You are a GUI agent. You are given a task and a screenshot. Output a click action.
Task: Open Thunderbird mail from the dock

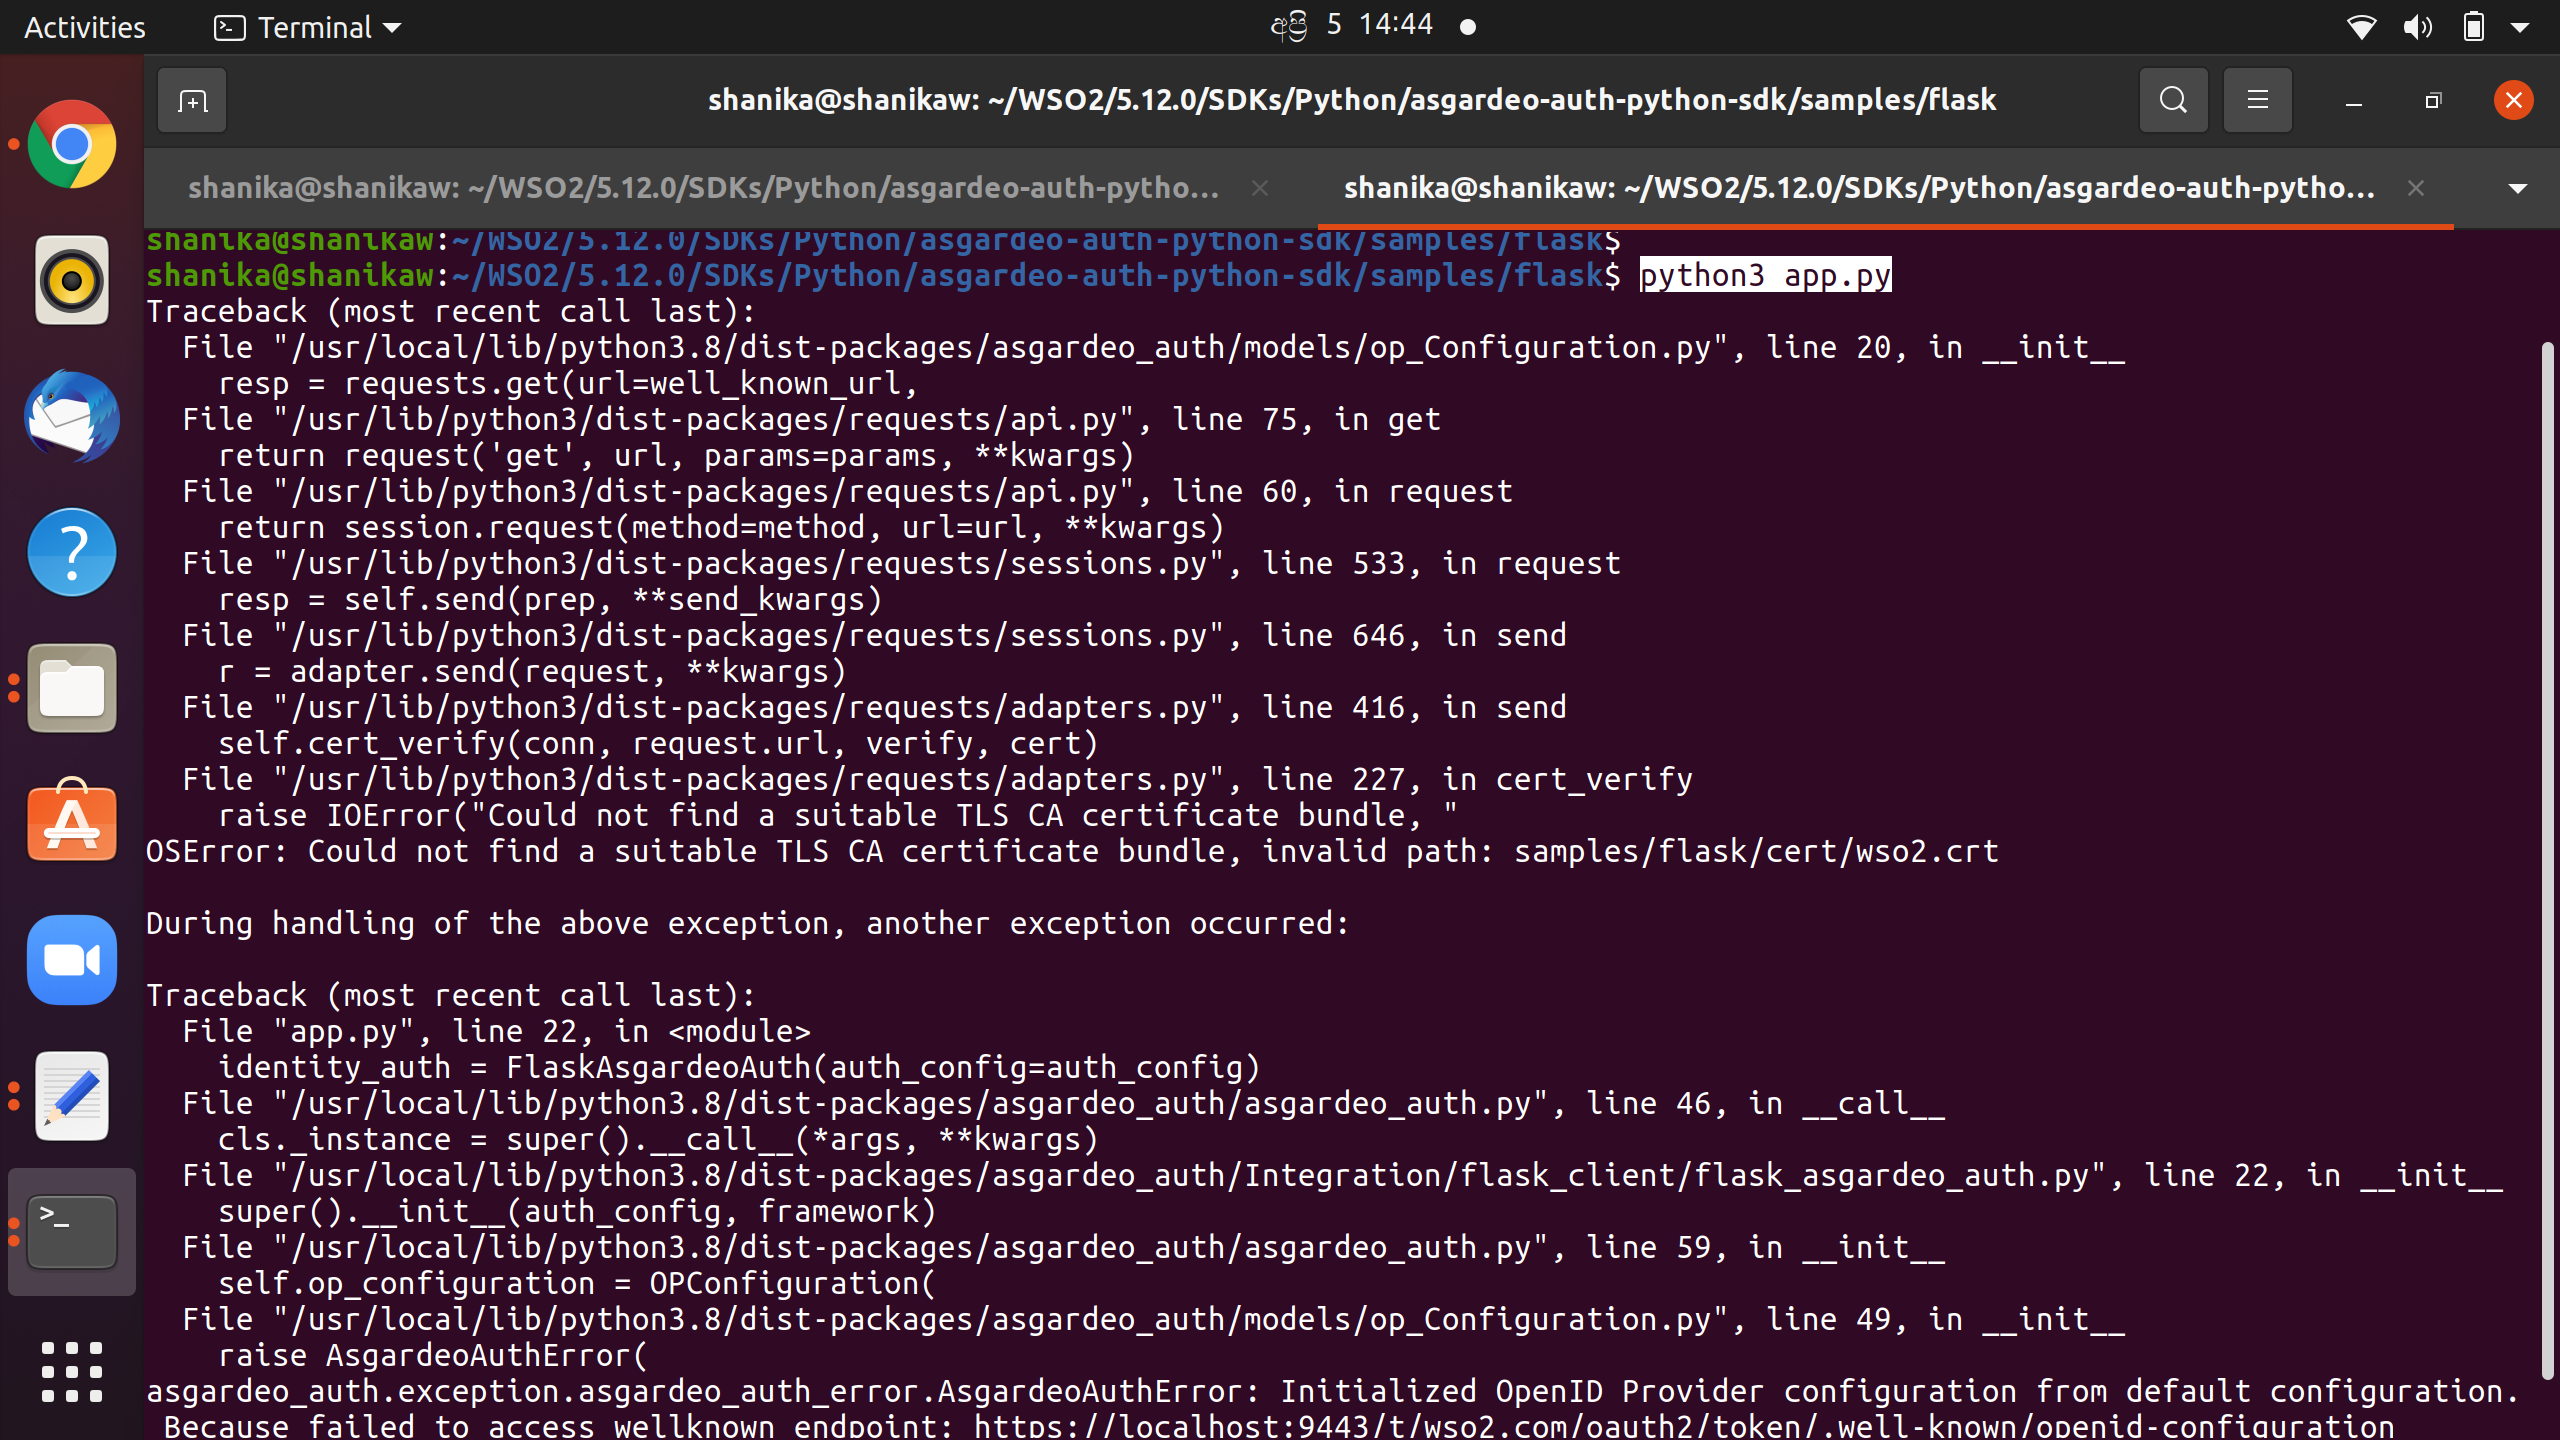72,417
